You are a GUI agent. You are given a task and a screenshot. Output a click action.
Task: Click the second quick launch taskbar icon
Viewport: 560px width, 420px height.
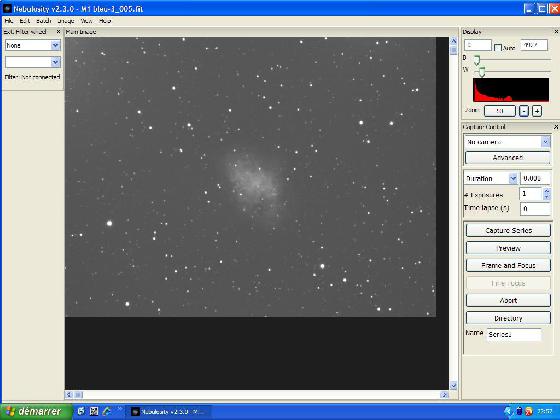coord(94,411)
